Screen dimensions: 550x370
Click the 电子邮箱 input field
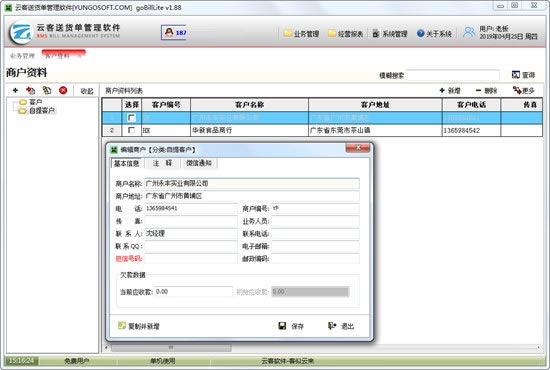tap(315, 246)
